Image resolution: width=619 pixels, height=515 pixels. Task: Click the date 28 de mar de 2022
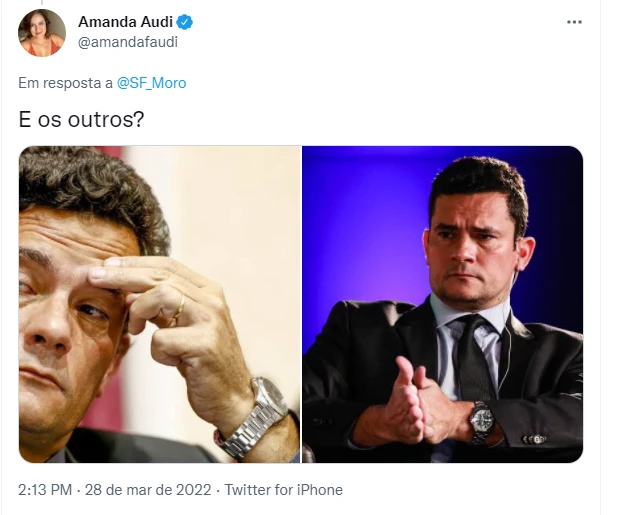coord(148,490)
